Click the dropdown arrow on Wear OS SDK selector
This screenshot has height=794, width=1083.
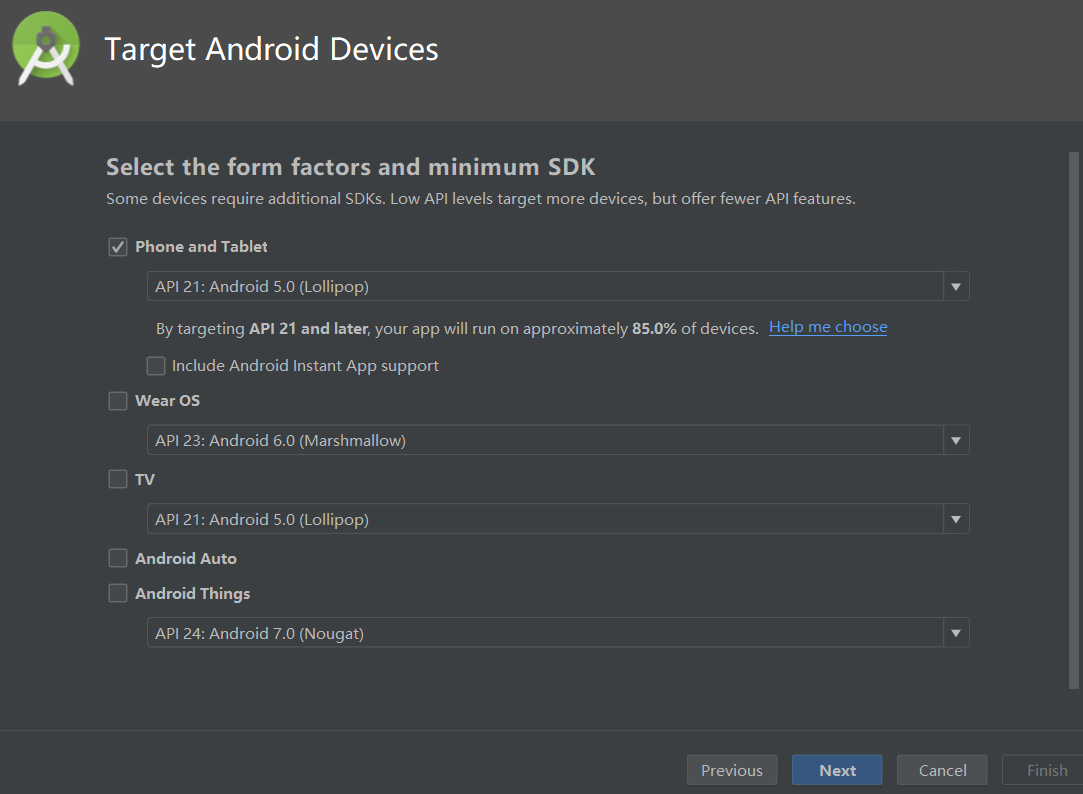(x=955, y=440)
